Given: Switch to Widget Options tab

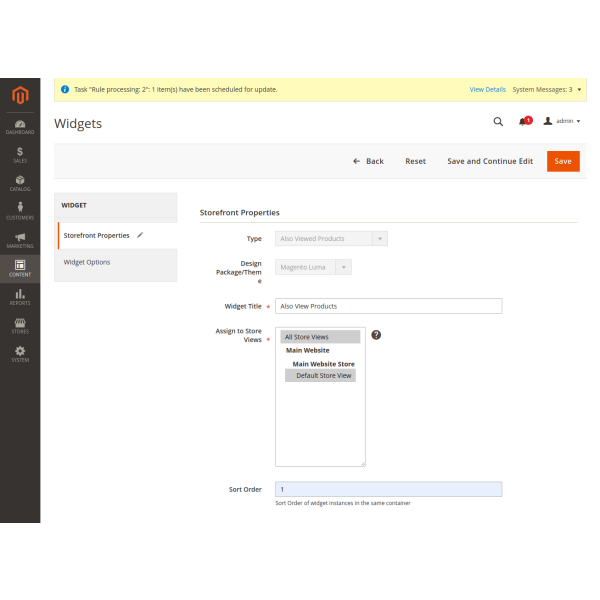Looking at the screenshot, I should (x=87, y=262).
